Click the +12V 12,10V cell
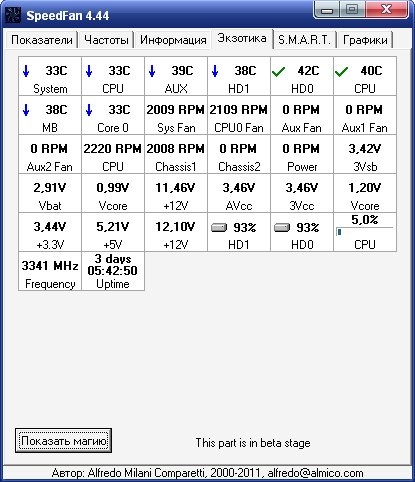 tap(176, 232)
